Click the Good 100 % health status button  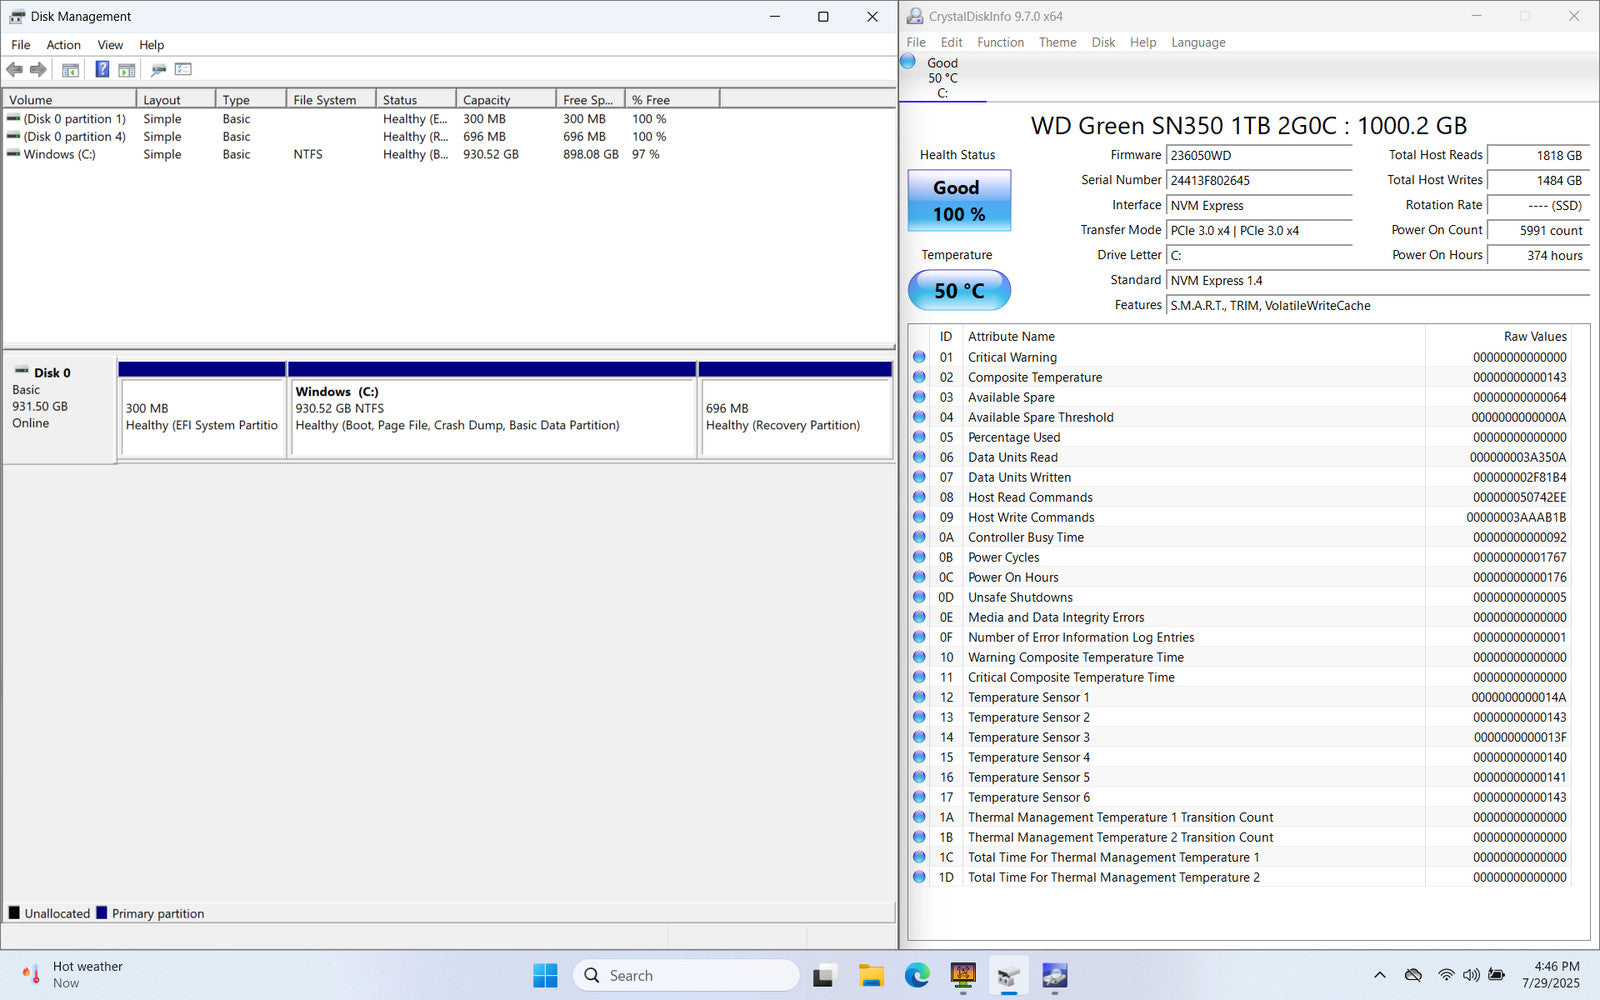pyautogui.click(x=959, y=201)
